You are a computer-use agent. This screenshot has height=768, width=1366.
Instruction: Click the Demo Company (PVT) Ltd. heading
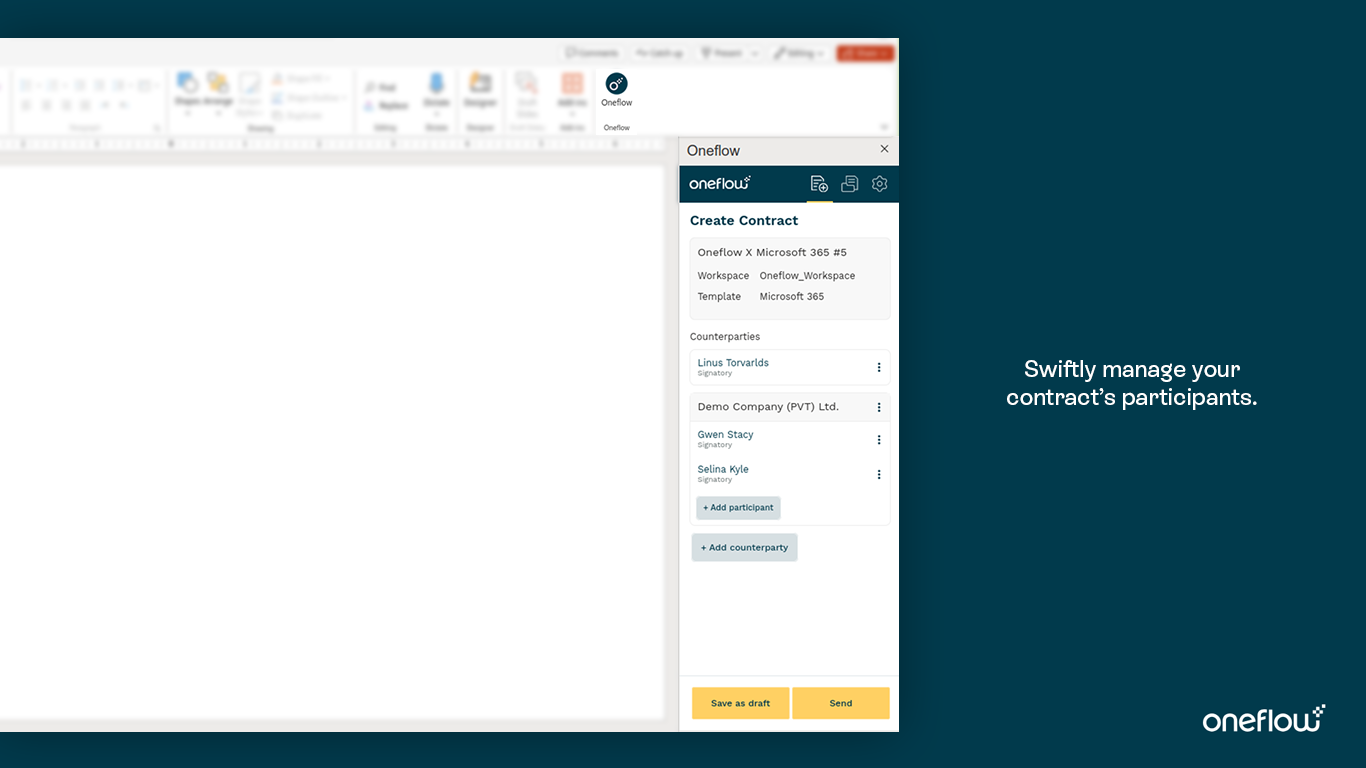coord(768,407)
